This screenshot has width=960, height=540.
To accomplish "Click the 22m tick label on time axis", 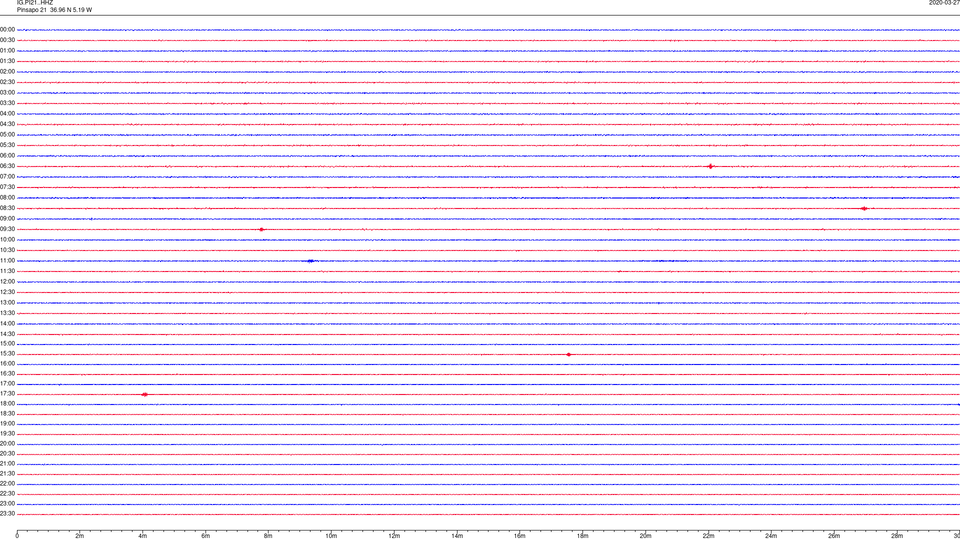I will [x=708, y=536].
